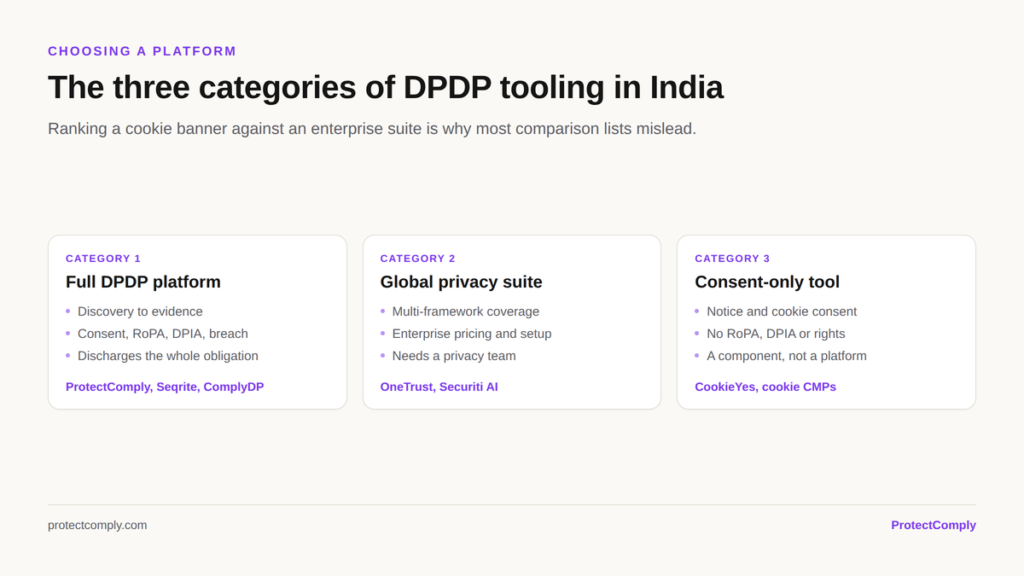Select the 'CATEGORY 3' label
The width and height of the screenshot is (1024, 576).
[x=732, y=259]
